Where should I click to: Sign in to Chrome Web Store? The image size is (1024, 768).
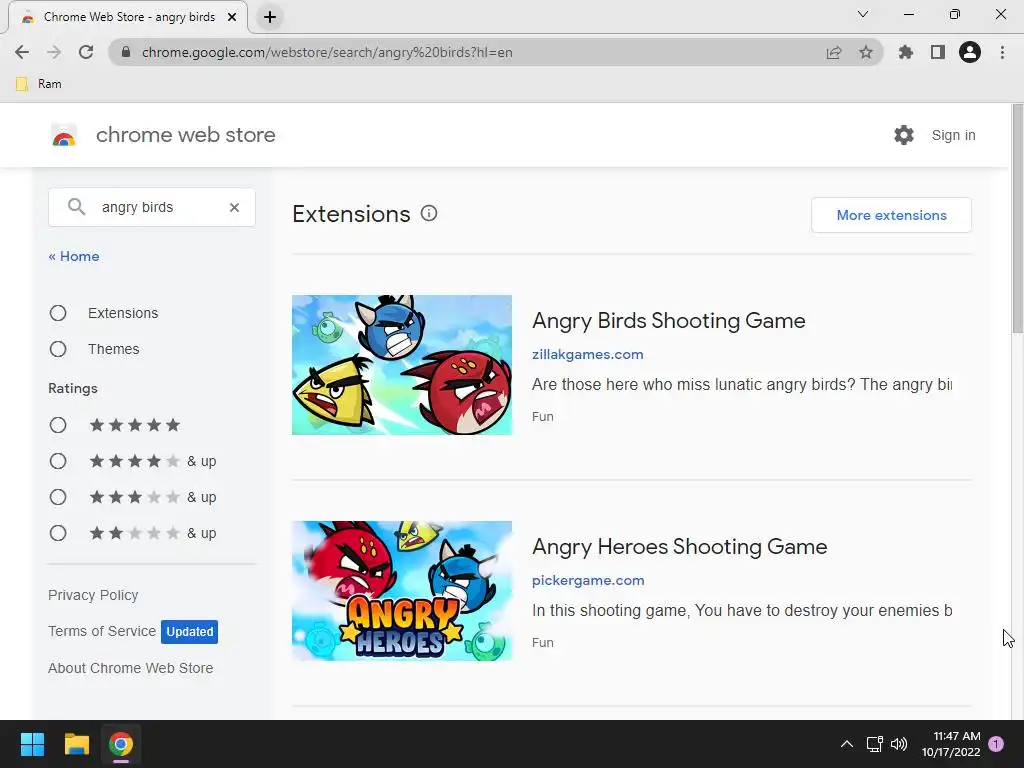tap(953, 135)
